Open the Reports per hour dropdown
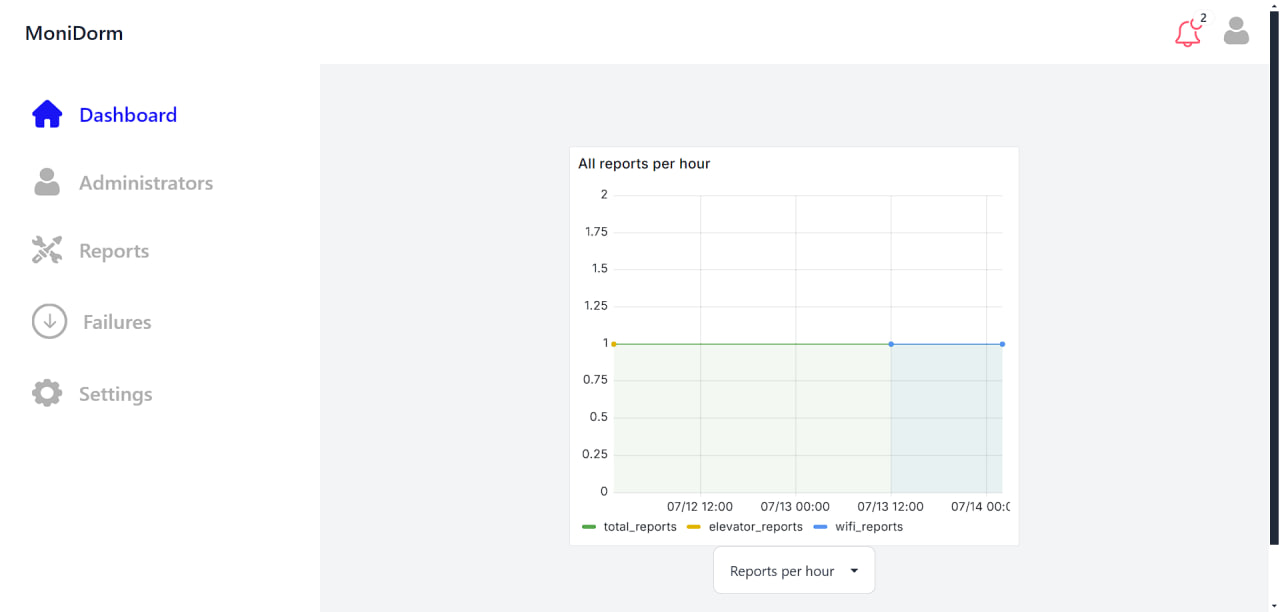The height and width of the screenshot is (612, 1280). pos(782,571)
